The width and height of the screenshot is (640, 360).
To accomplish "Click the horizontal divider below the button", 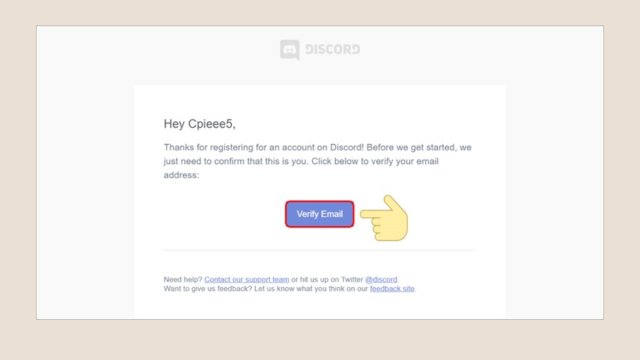I will (320, 249).
